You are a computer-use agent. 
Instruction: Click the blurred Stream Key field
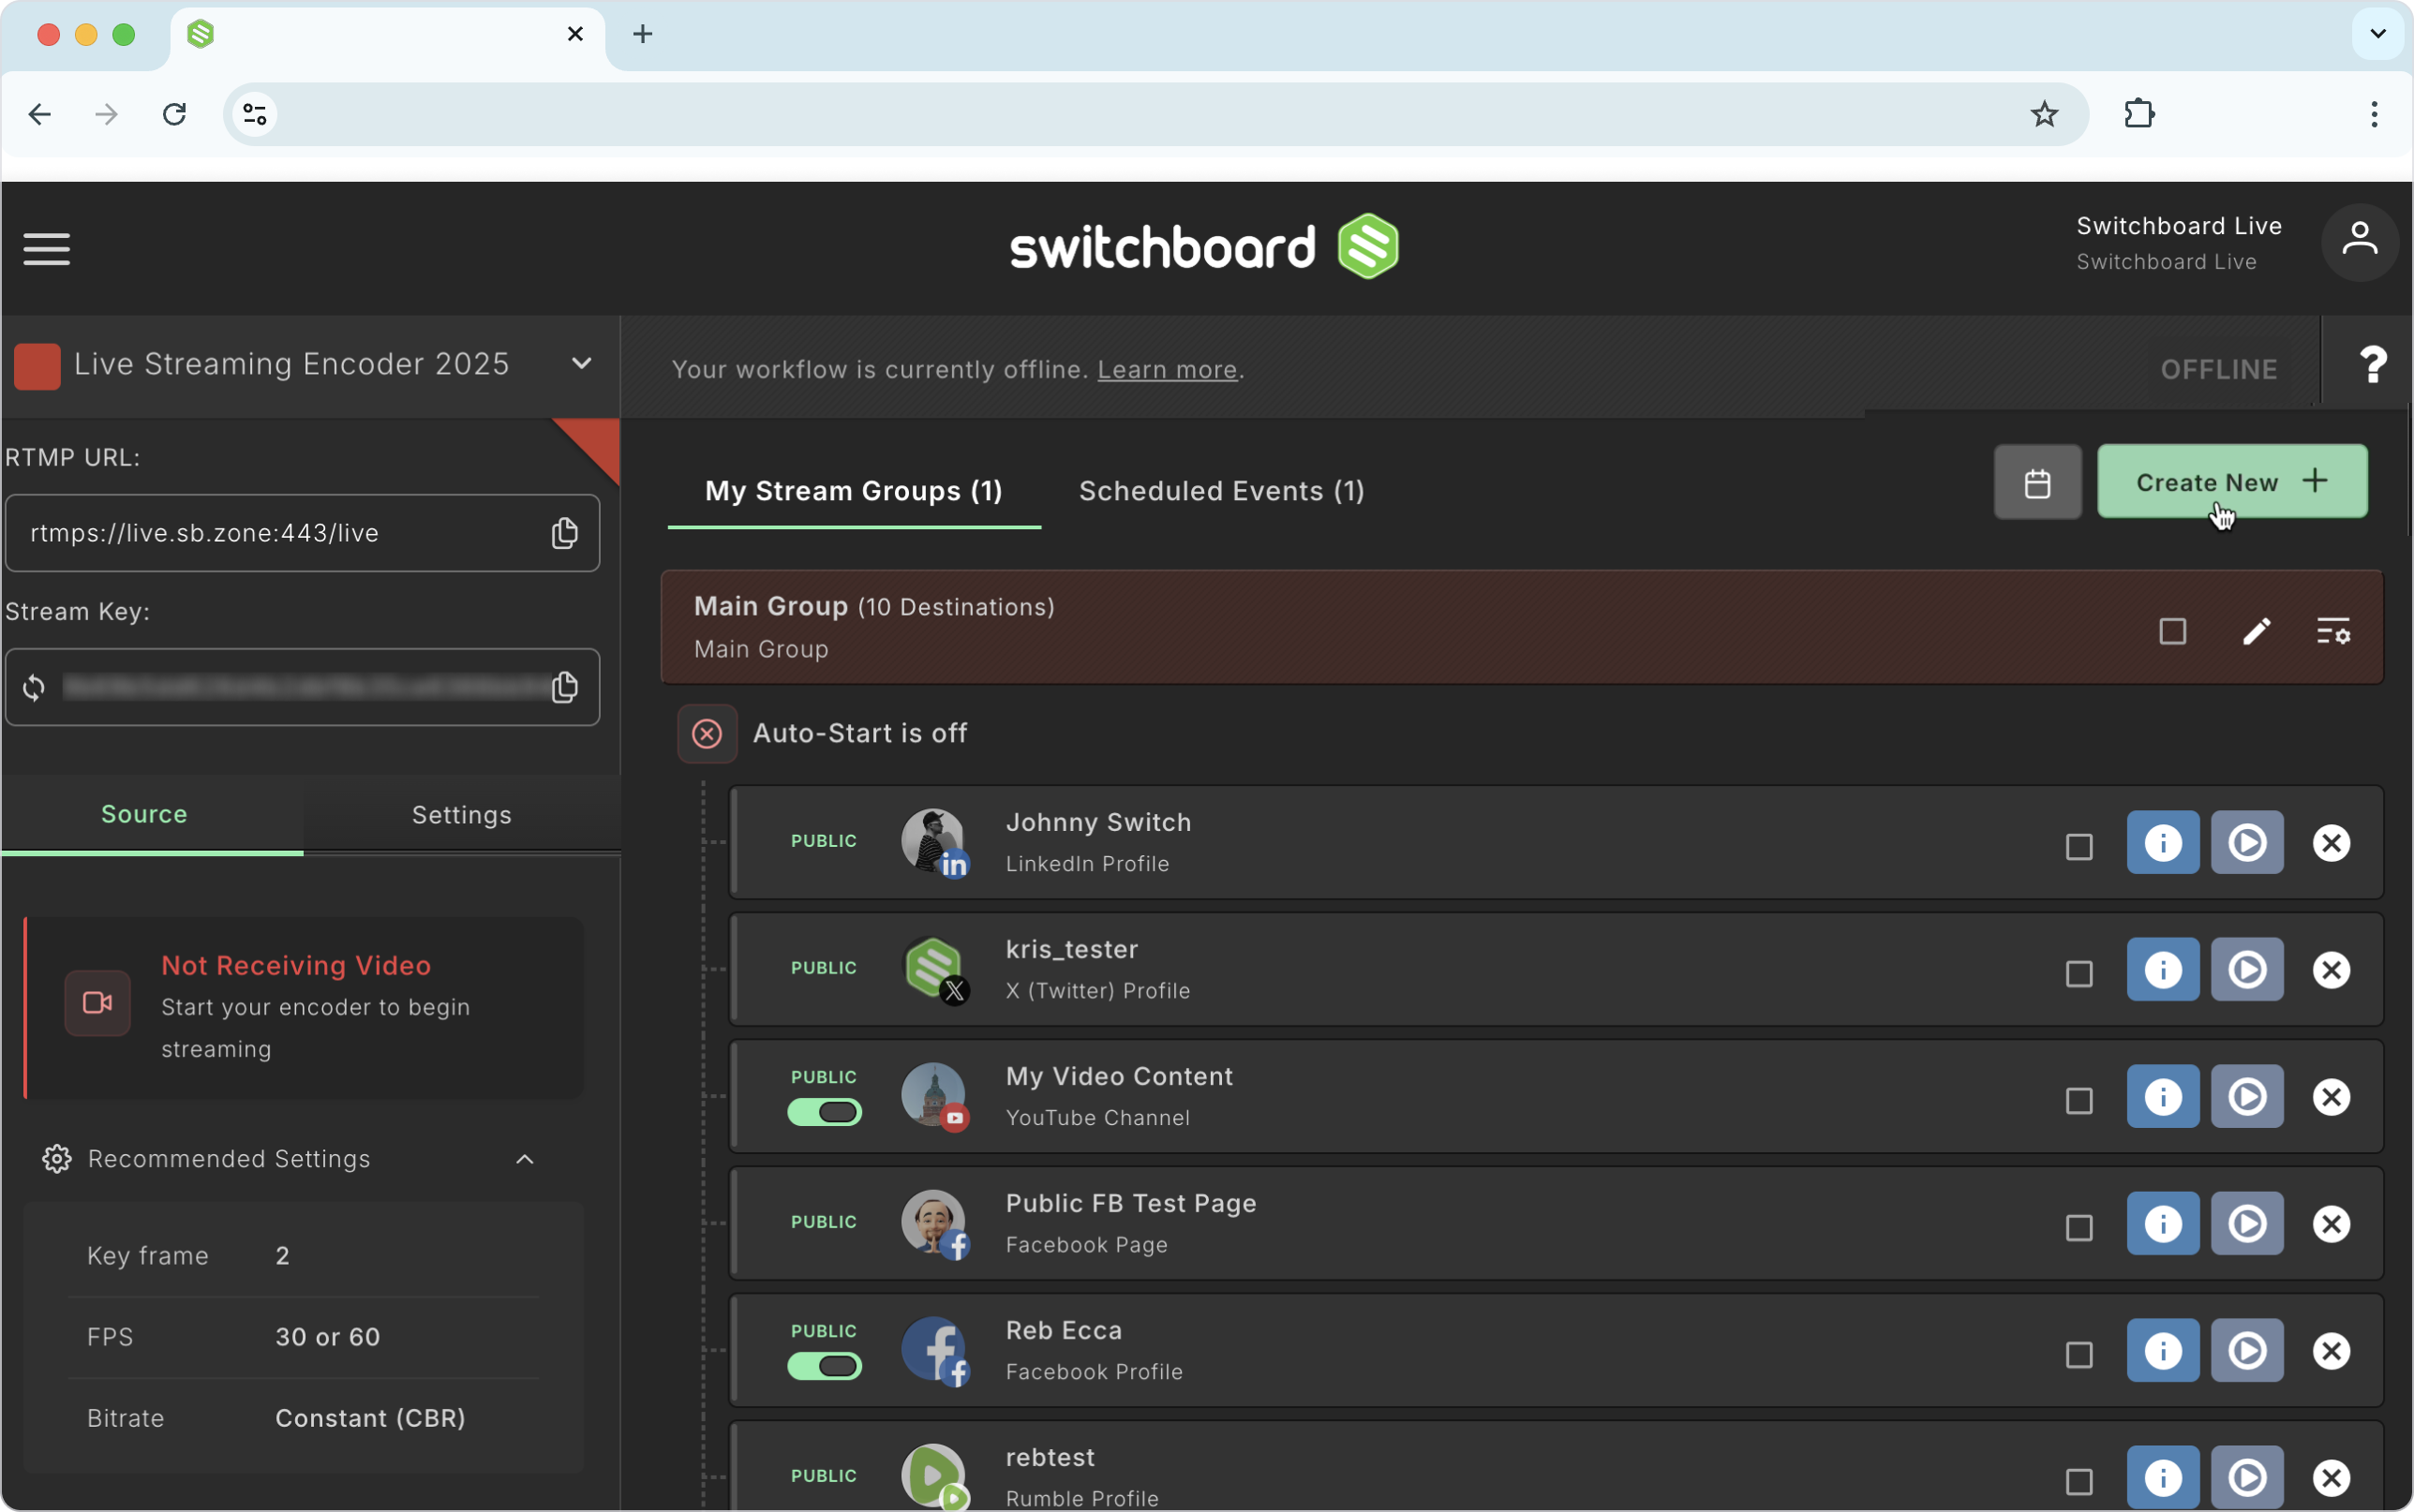(x=302, y=687)
